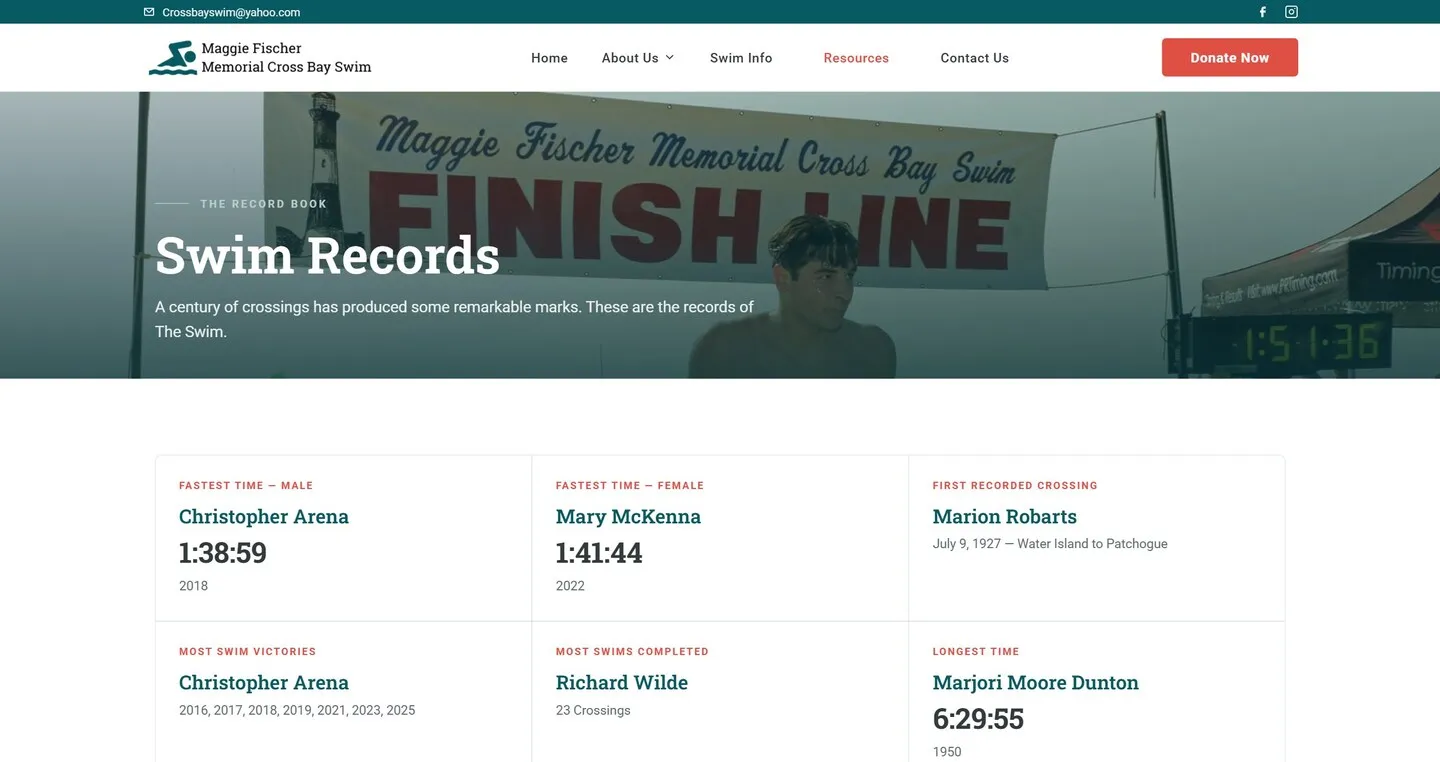Click the 23 Crossings text
Image resolution: width=1440 pixels, height=762 pixels.
pyautogui.click(x=593, y=710)
